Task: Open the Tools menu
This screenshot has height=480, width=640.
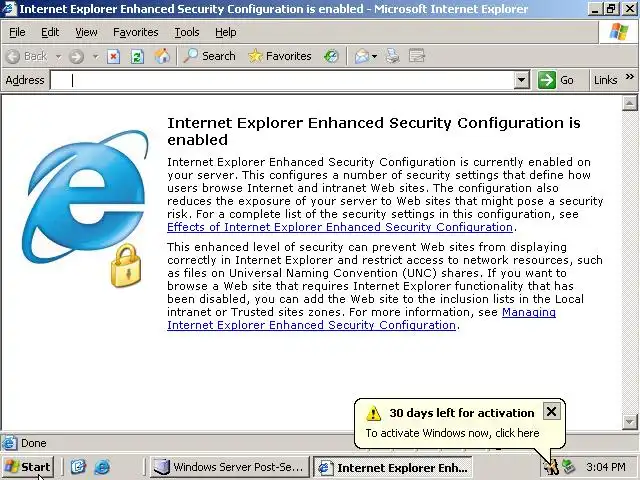Action: coord(187,32)
